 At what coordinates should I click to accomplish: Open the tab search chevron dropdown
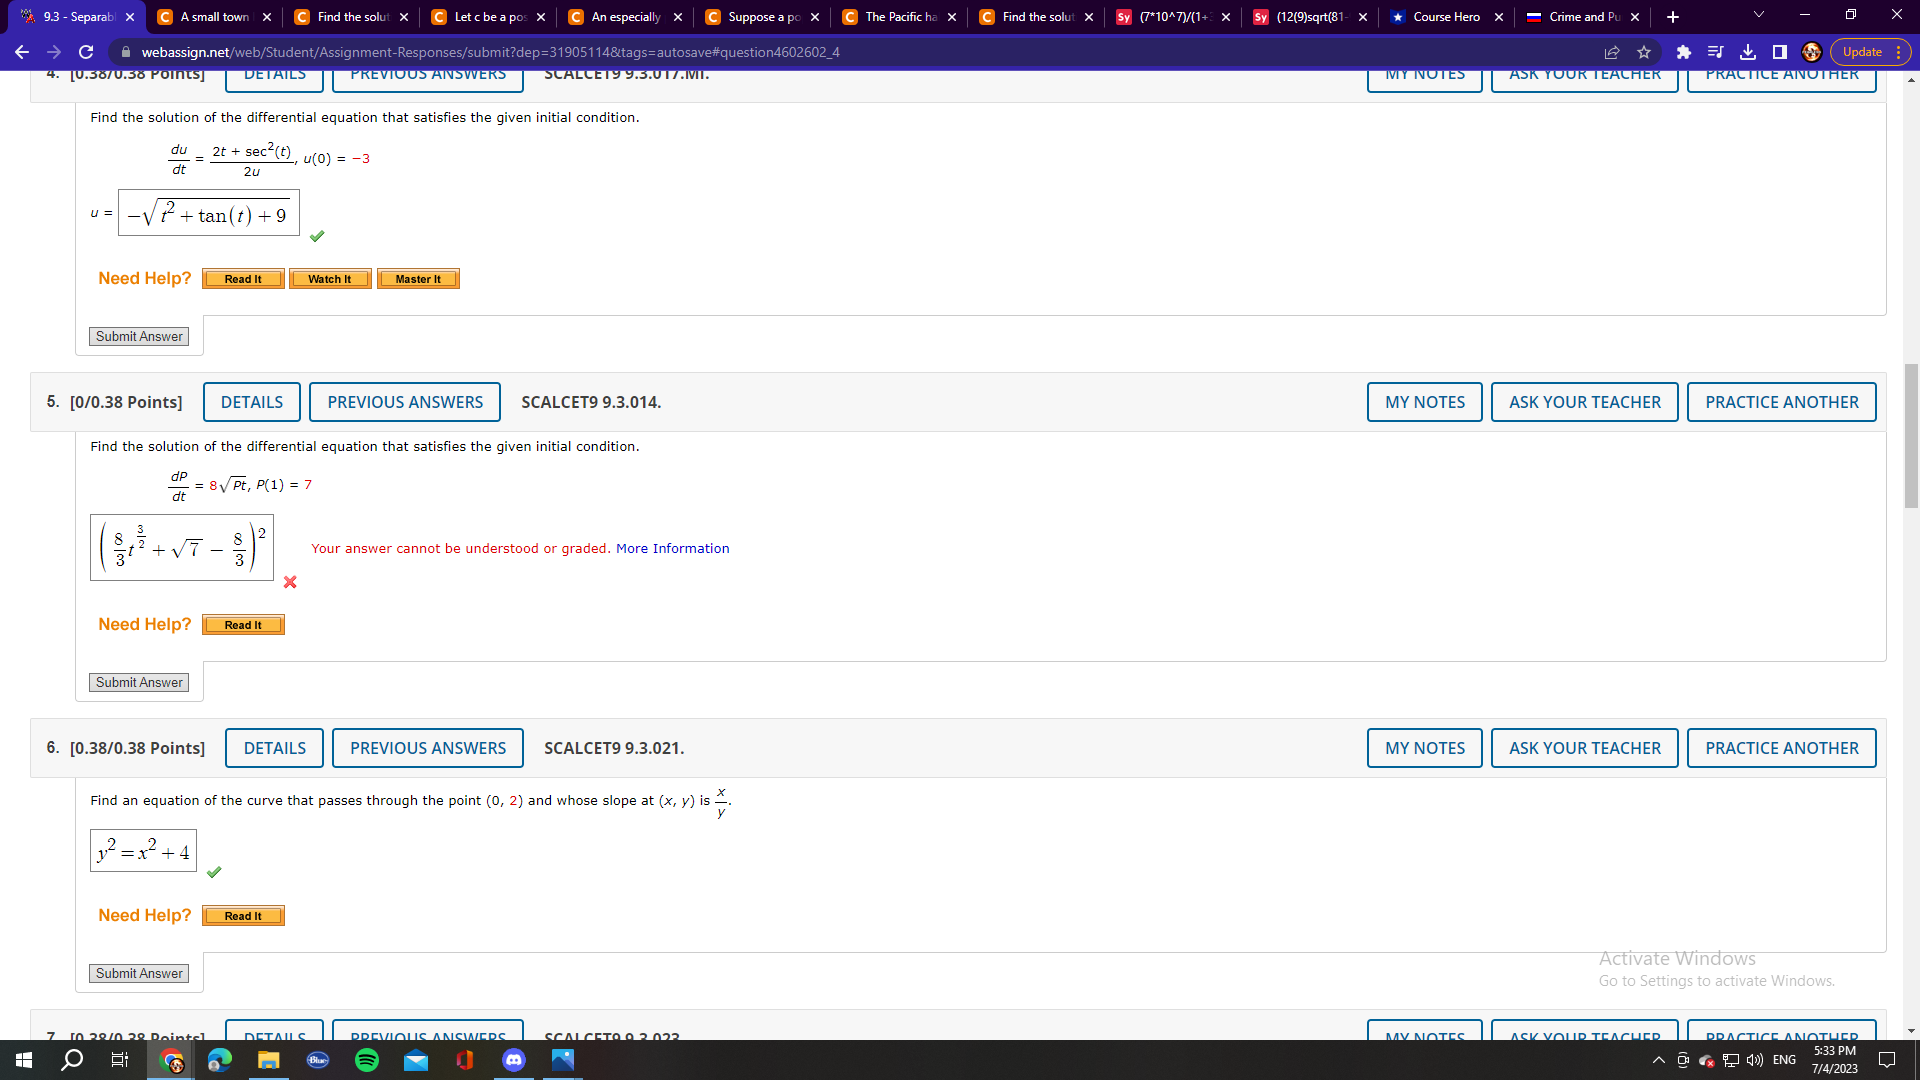tap(1758, 16)
